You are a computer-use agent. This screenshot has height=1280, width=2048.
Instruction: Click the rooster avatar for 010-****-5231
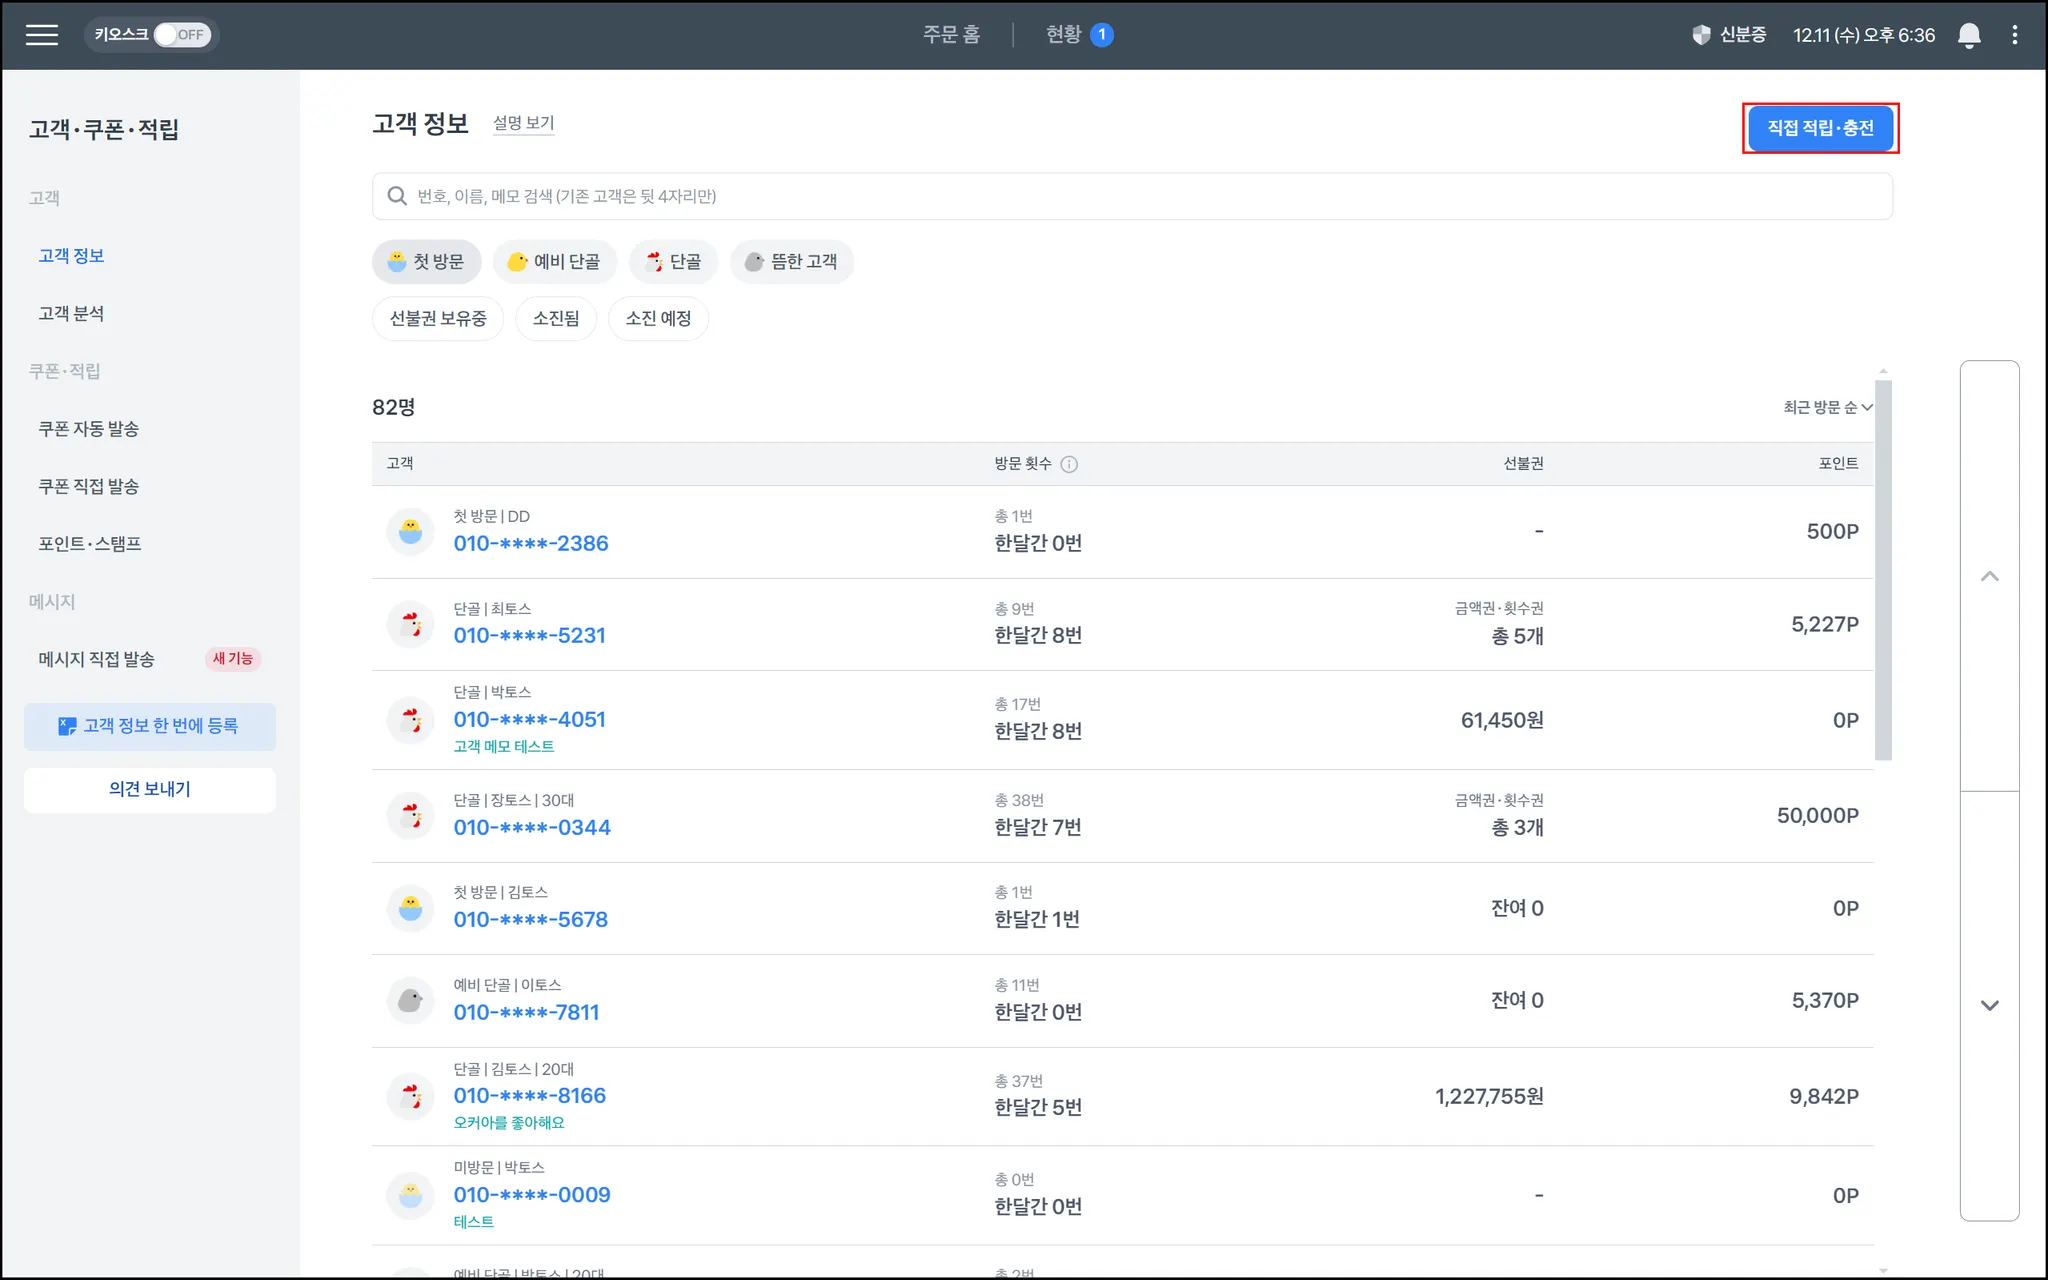click(x=410, y=625)
